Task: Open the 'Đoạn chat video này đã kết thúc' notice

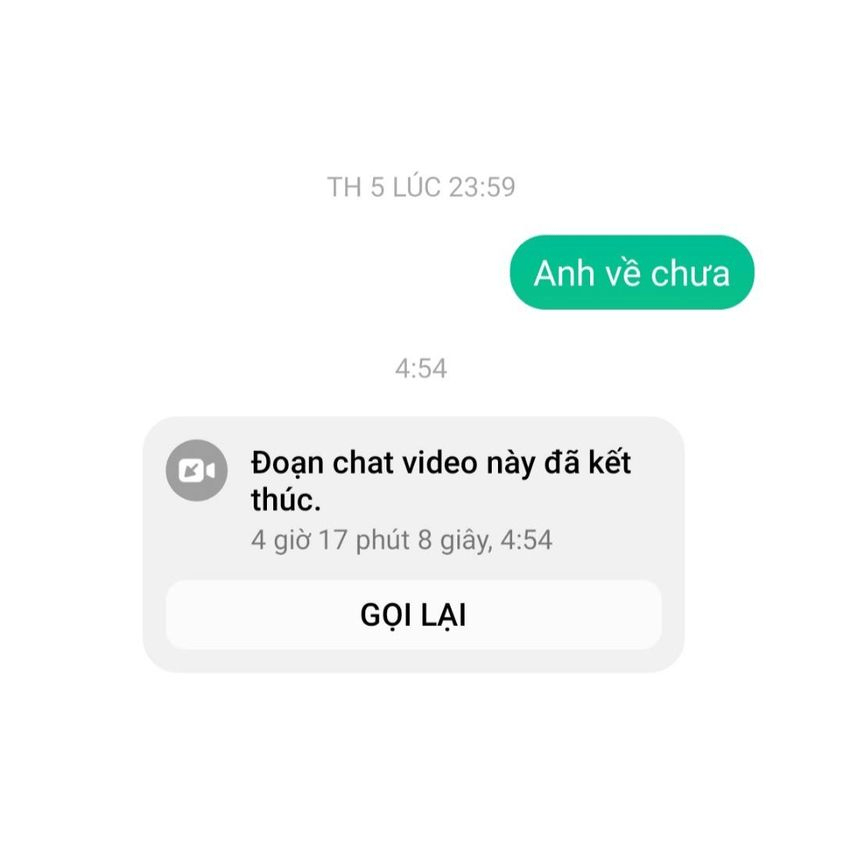Action: [x=441, y=481]
